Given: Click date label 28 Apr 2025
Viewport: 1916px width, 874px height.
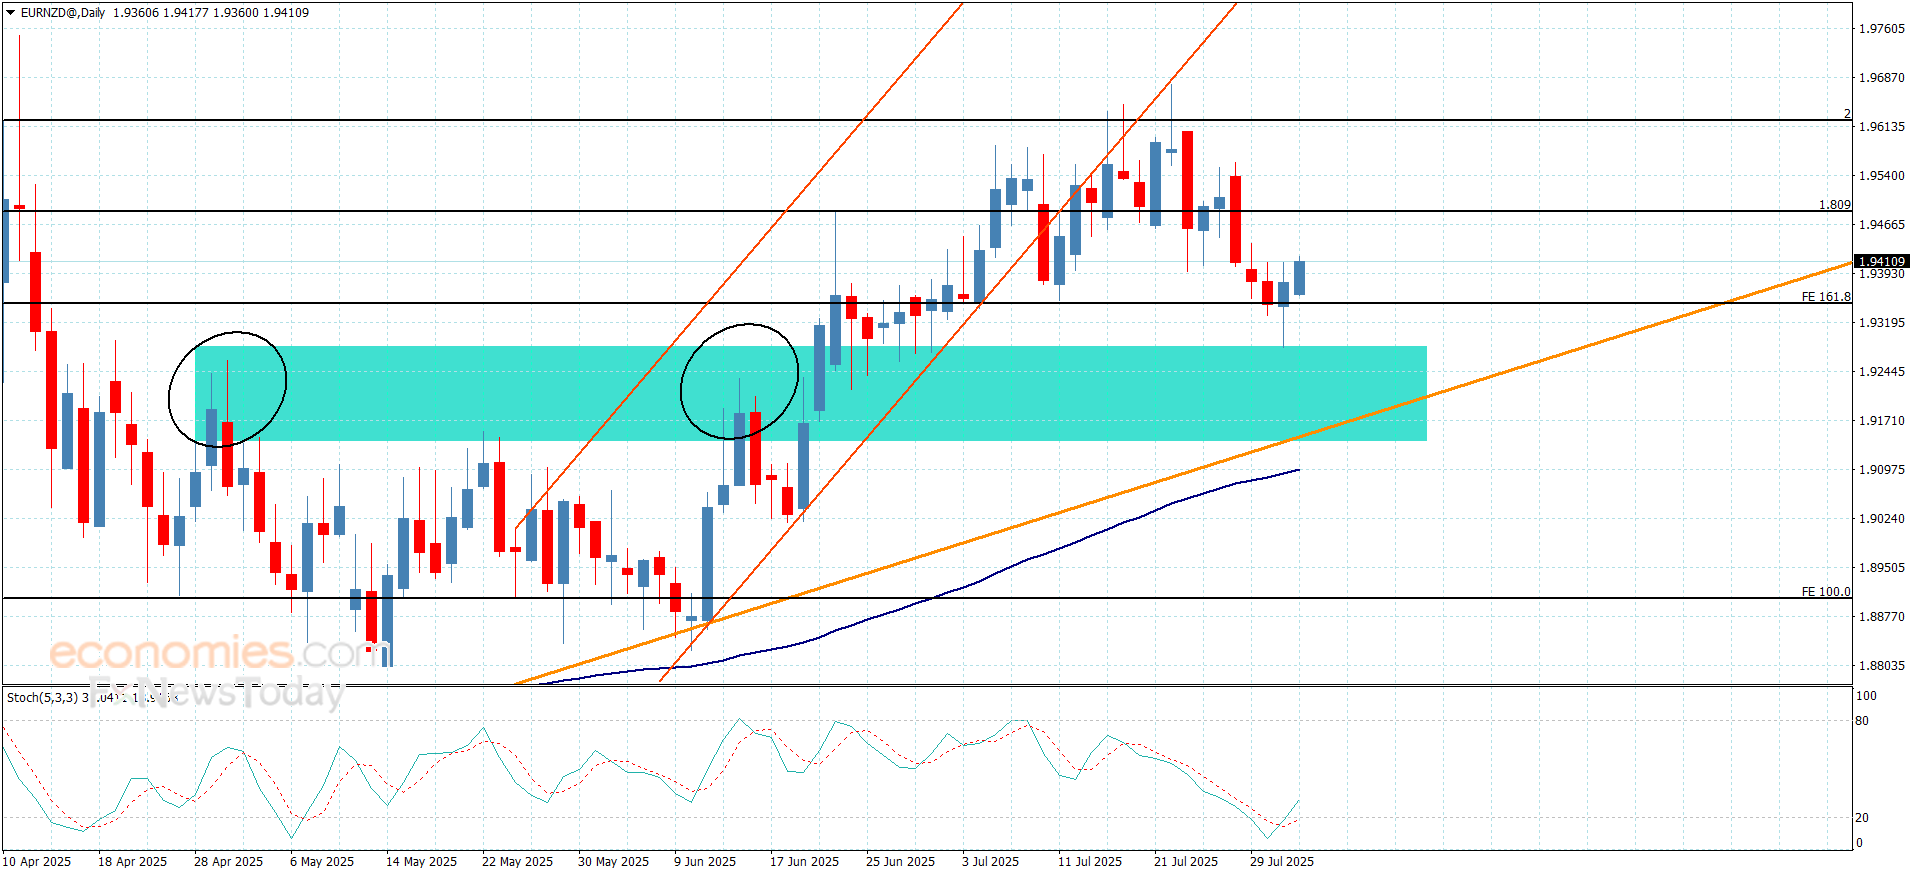Looking at the screenshot, I should tap(229, 862).
